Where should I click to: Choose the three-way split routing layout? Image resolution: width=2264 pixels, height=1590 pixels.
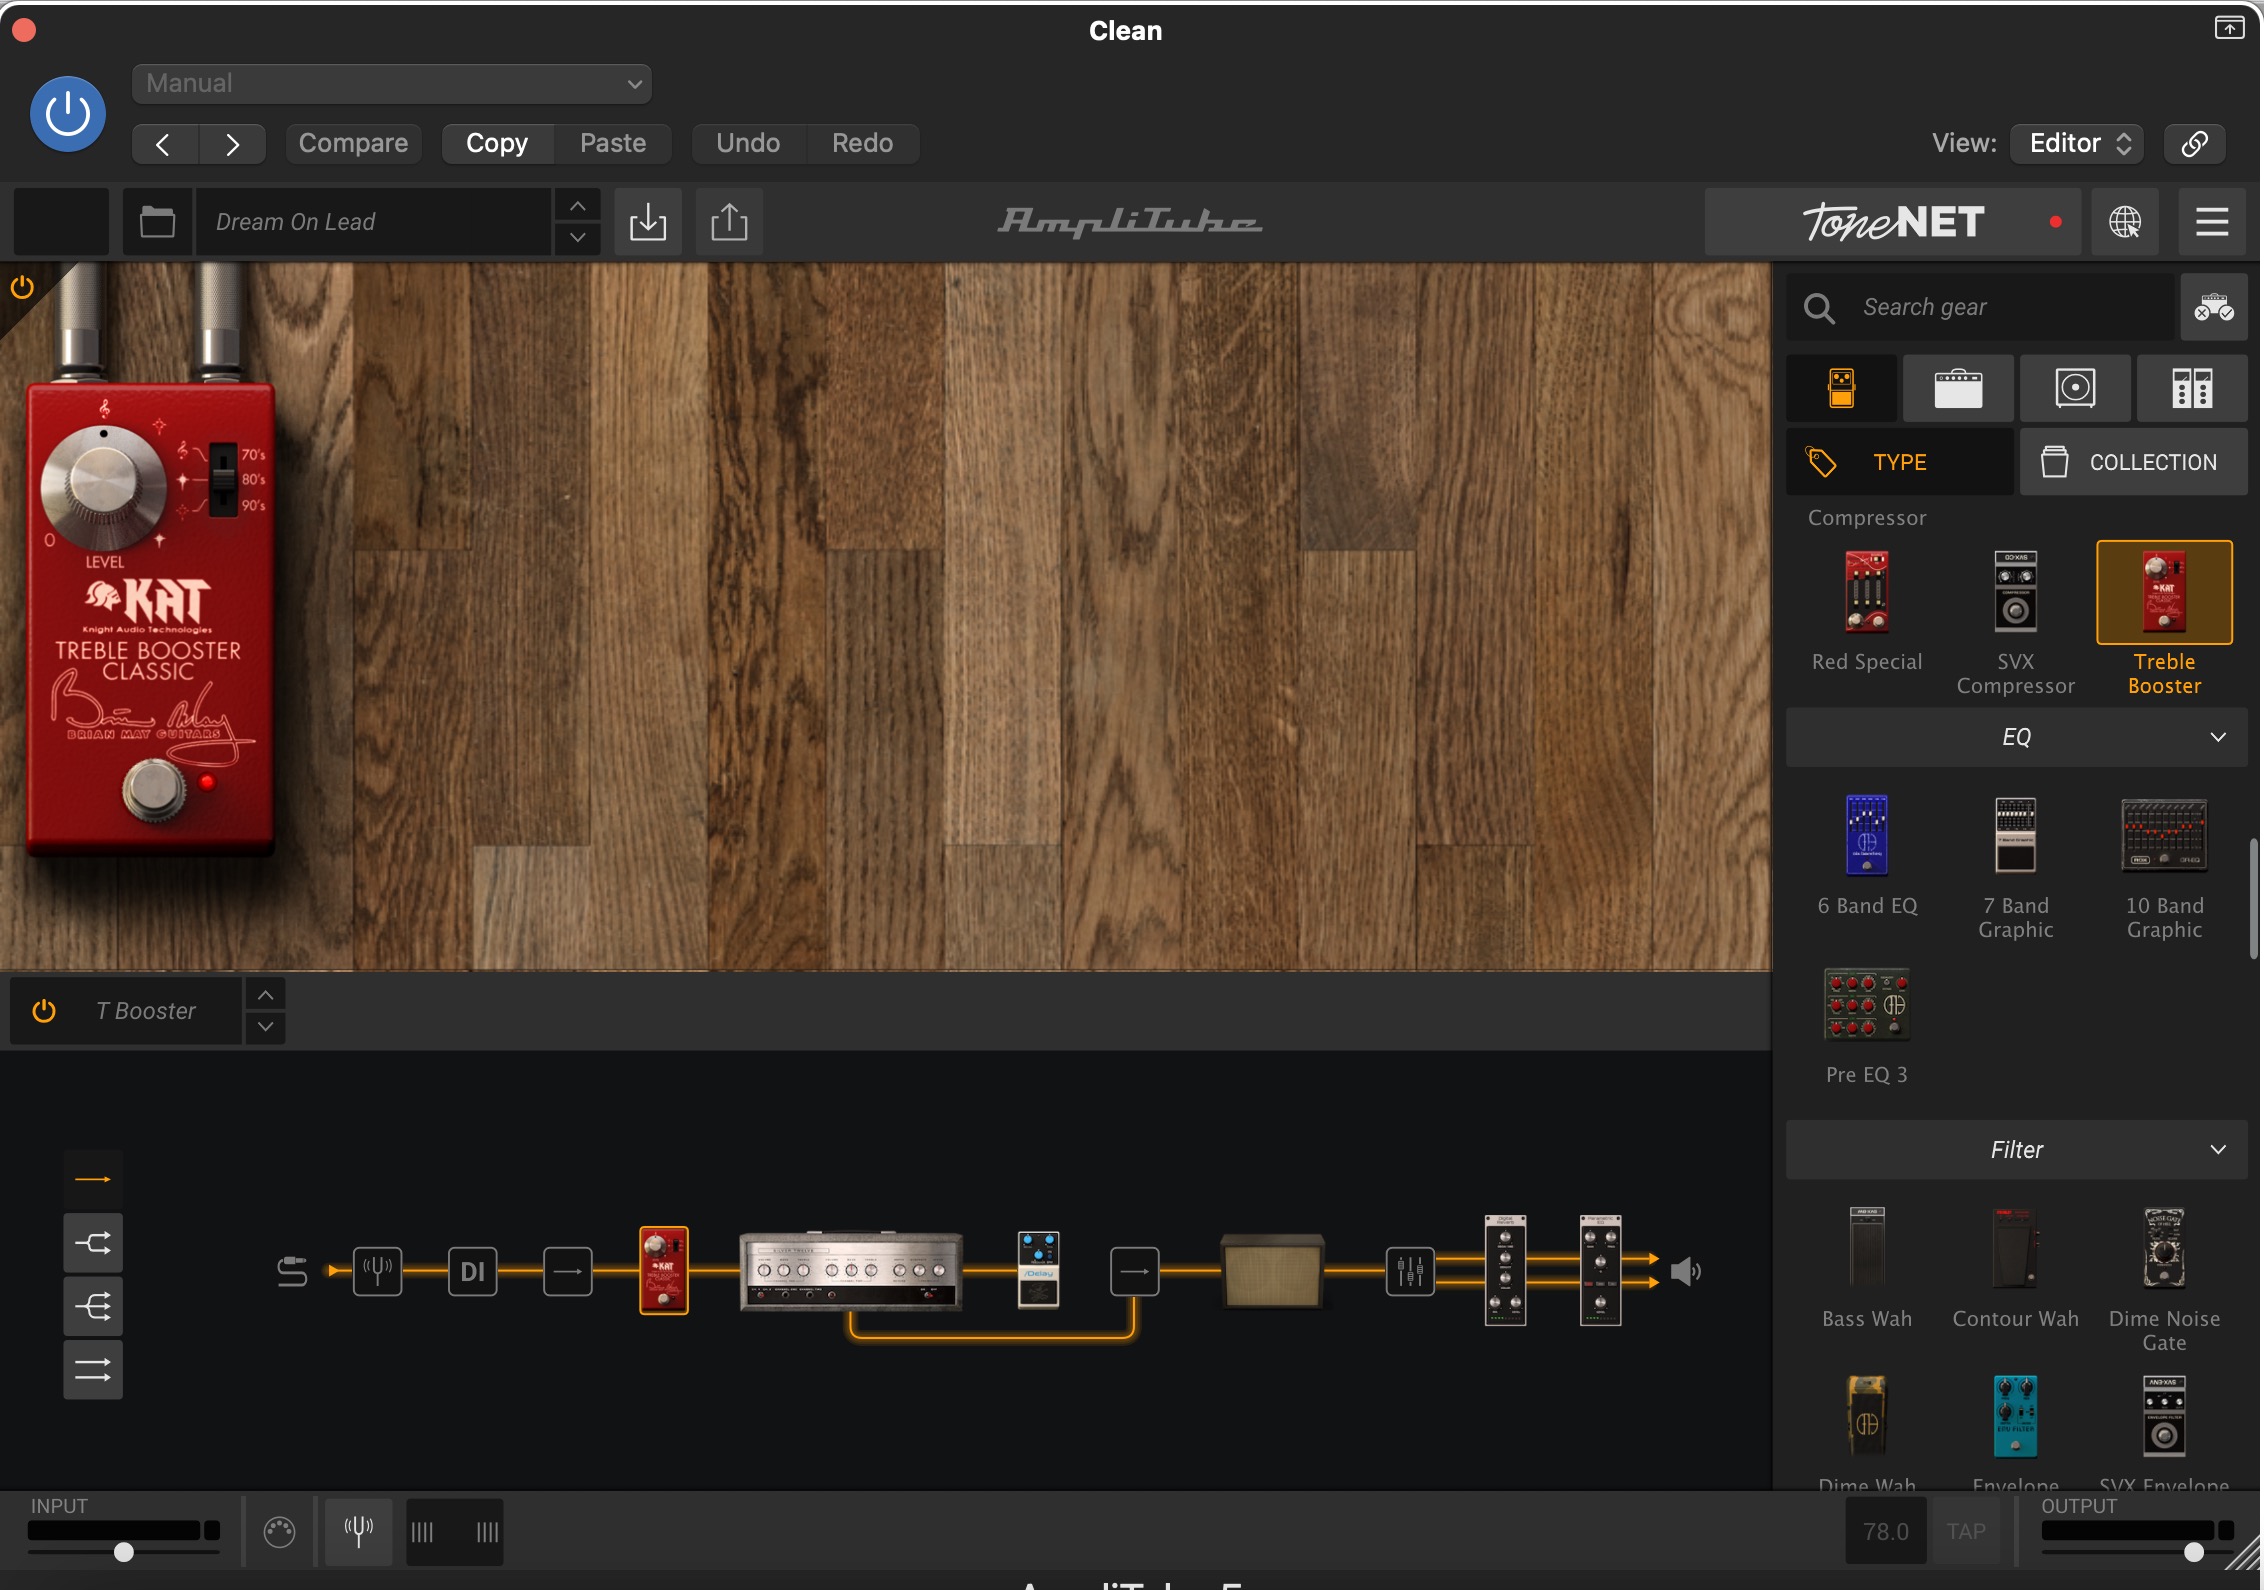pyautogui.click(x=93, y=1306)
